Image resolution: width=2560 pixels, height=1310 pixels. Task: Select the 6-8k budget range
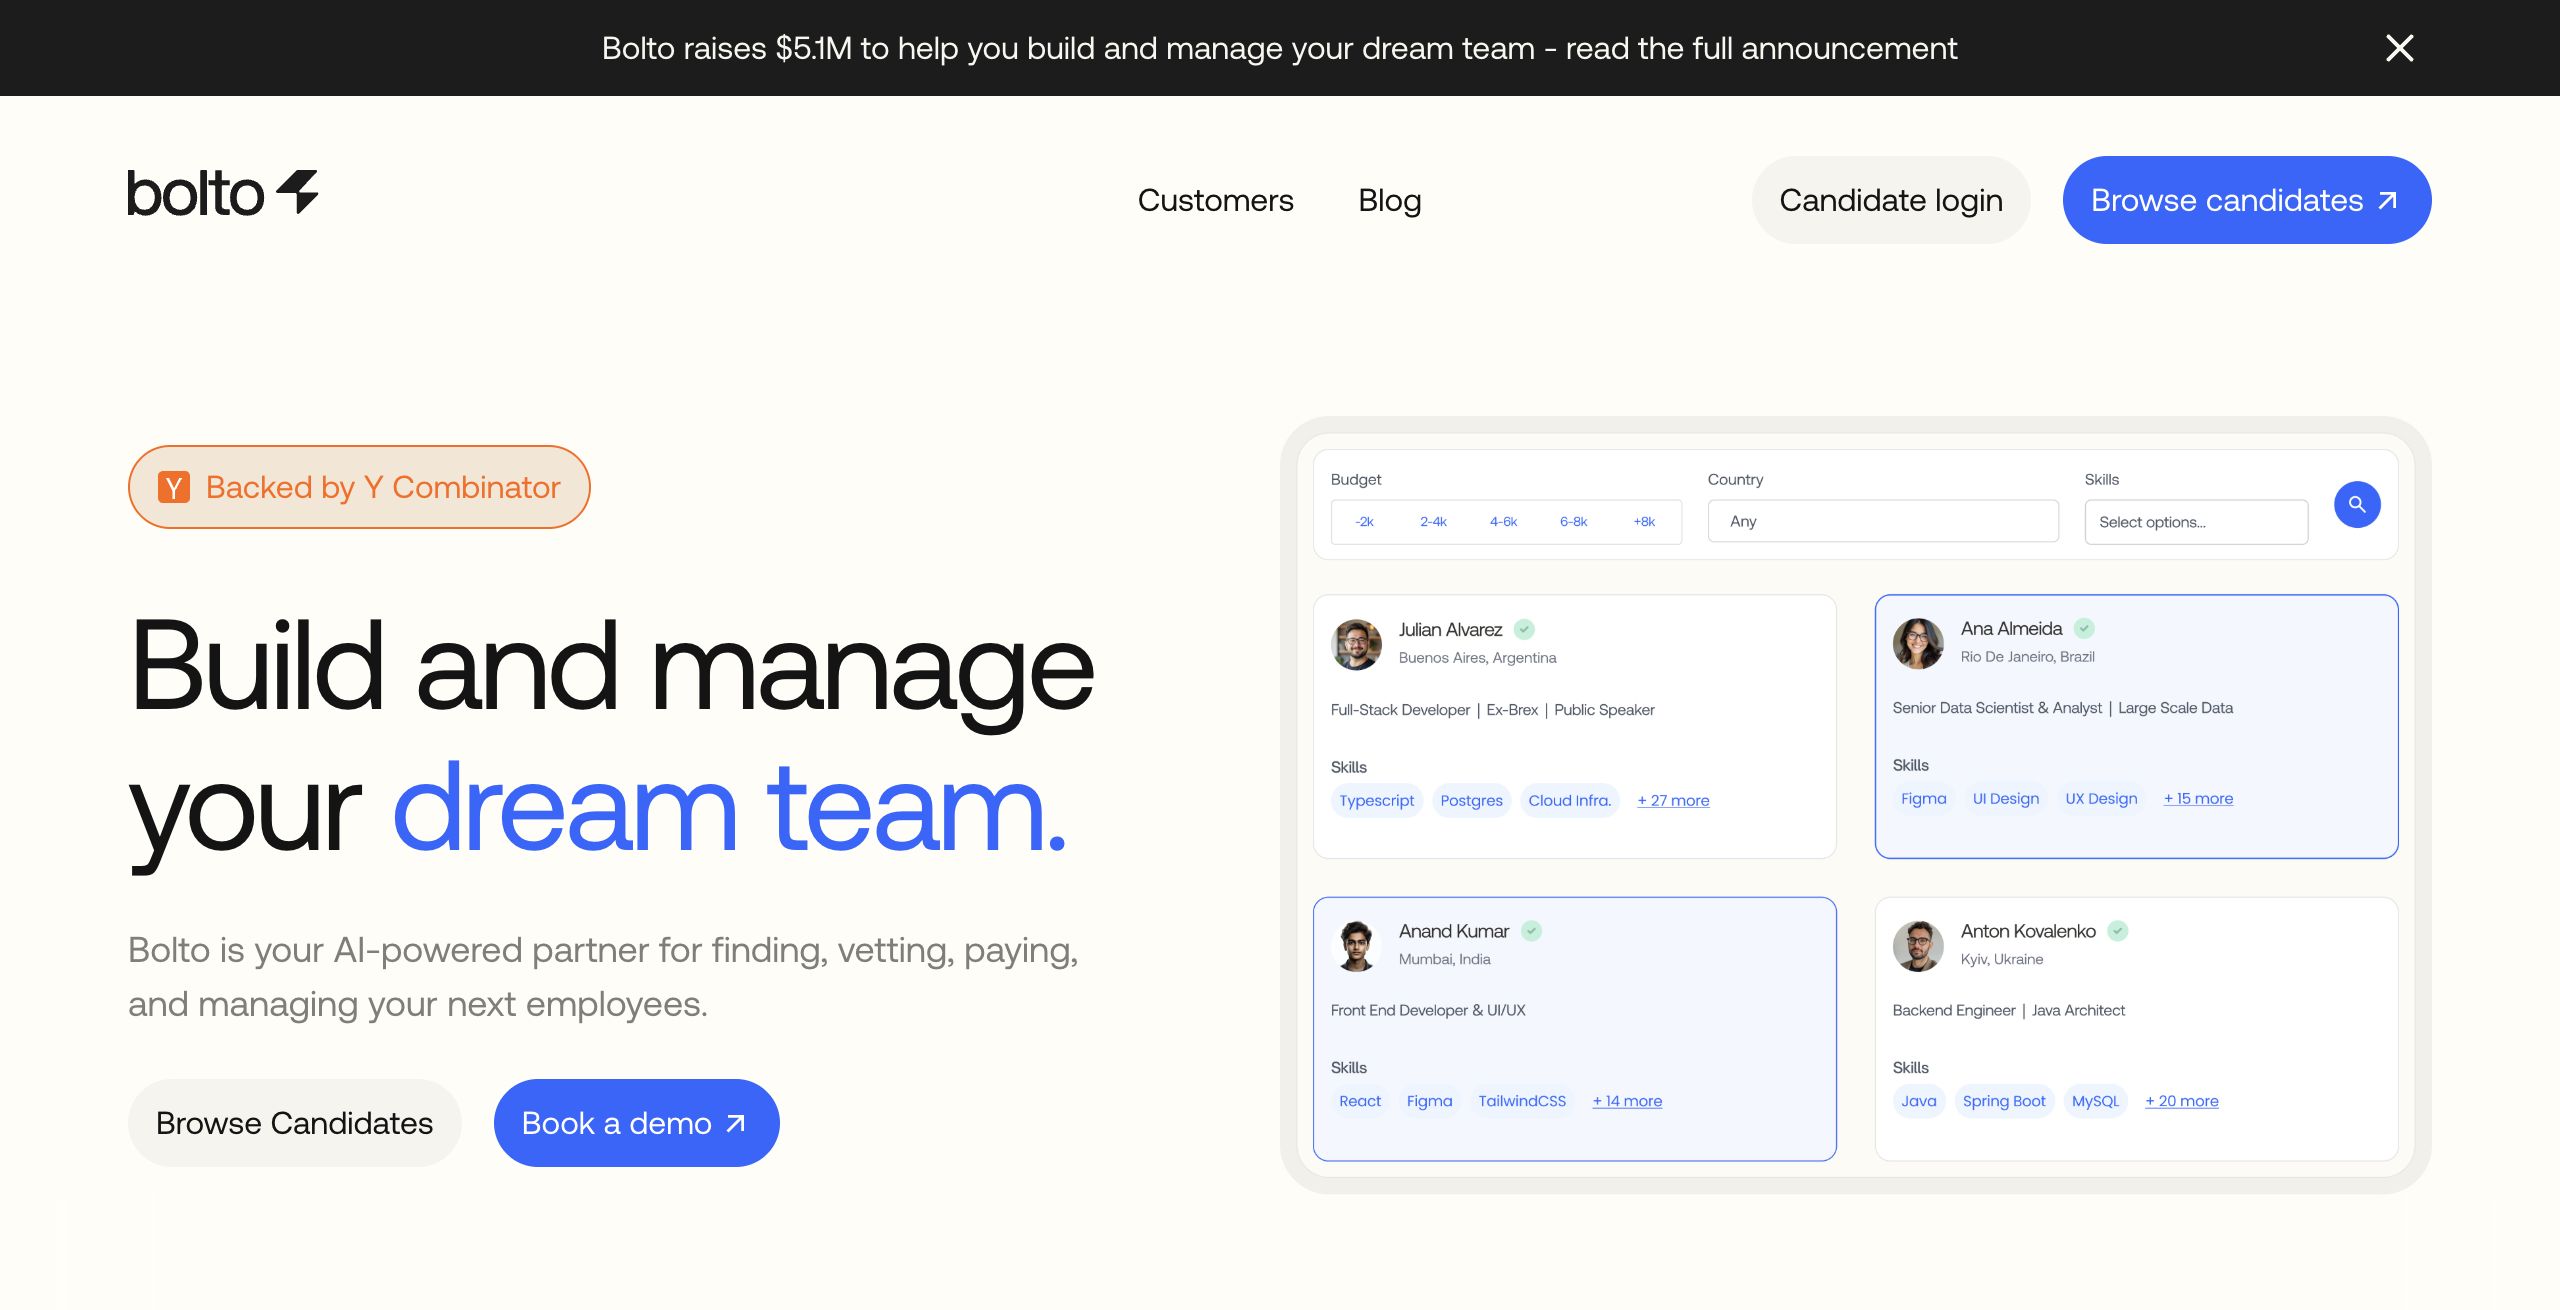click(x=1573, y=521)
